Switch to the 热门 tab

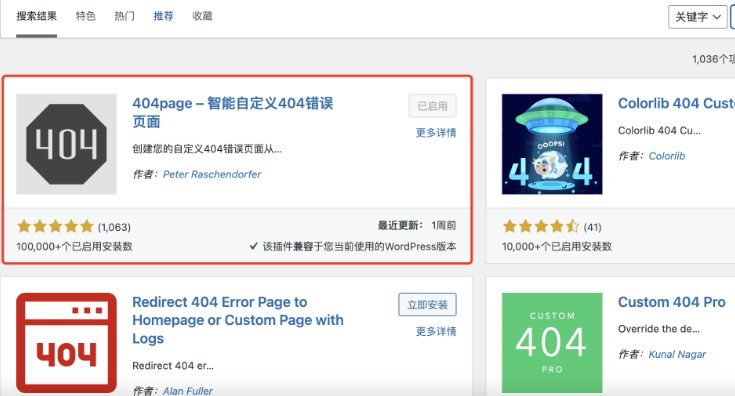click(125, 16)
